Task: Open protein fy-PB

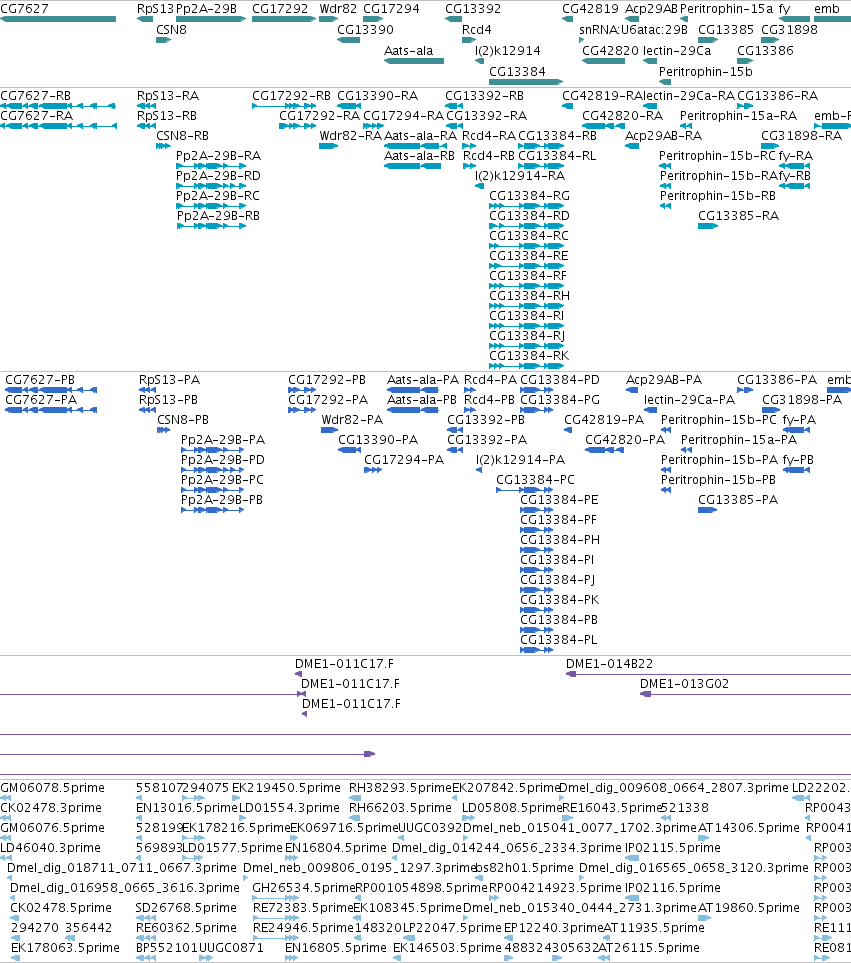Action: [798, 460]
